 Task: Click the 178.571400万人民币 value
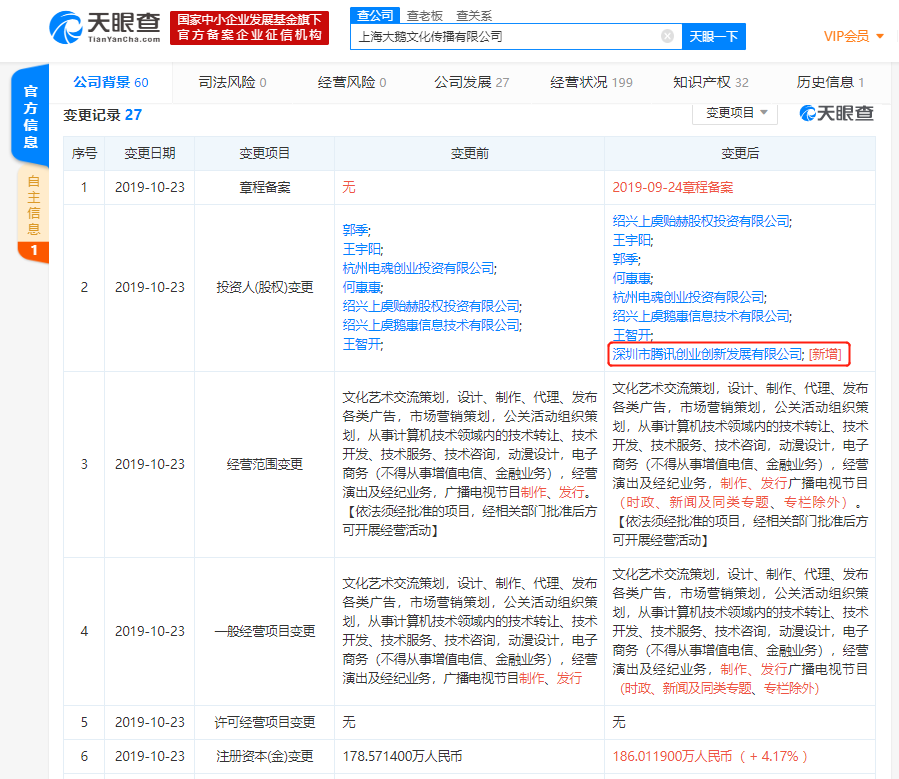(x=402, y=756)
